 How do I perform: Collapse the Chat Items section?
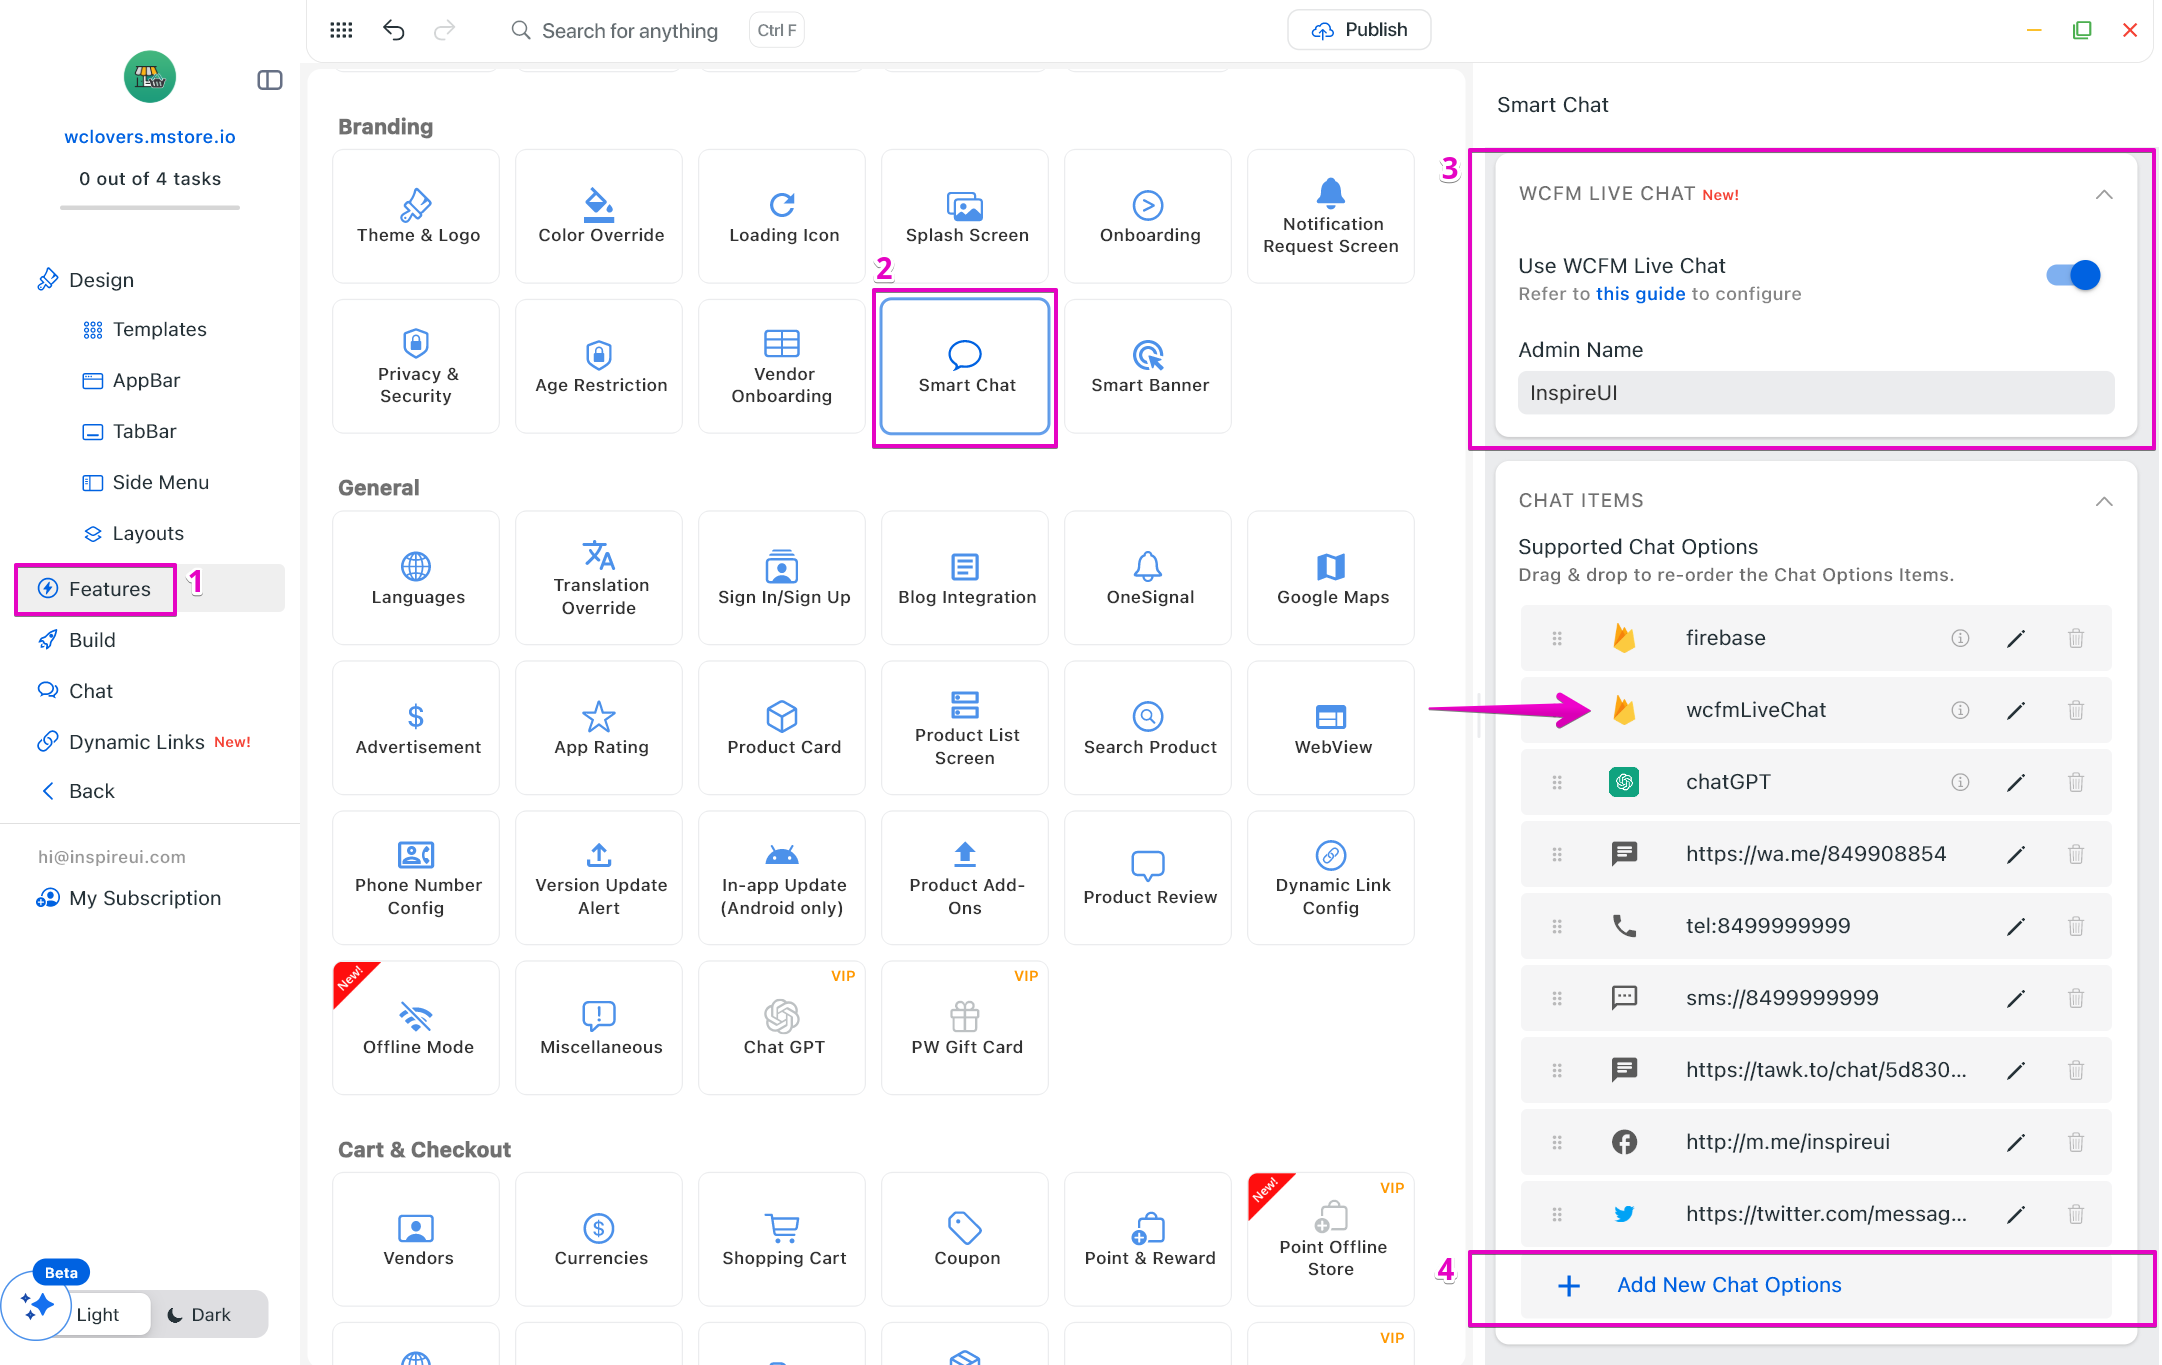click(x=2104, y=501)
